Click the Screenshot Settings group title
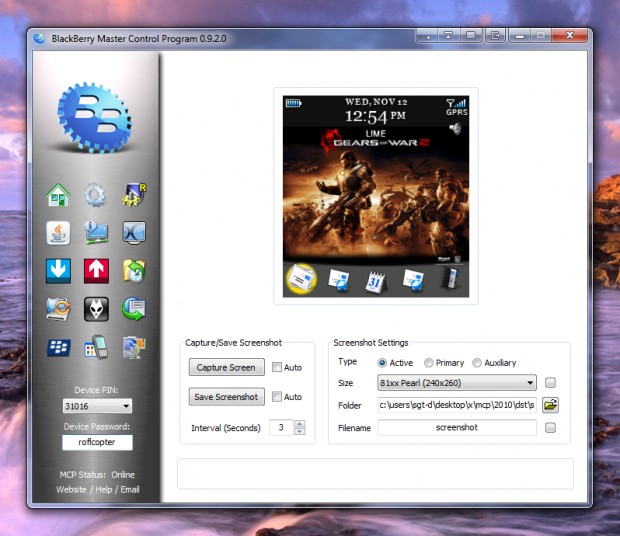The width and height of the screenshot is (620, 536). tap(370, 342)
